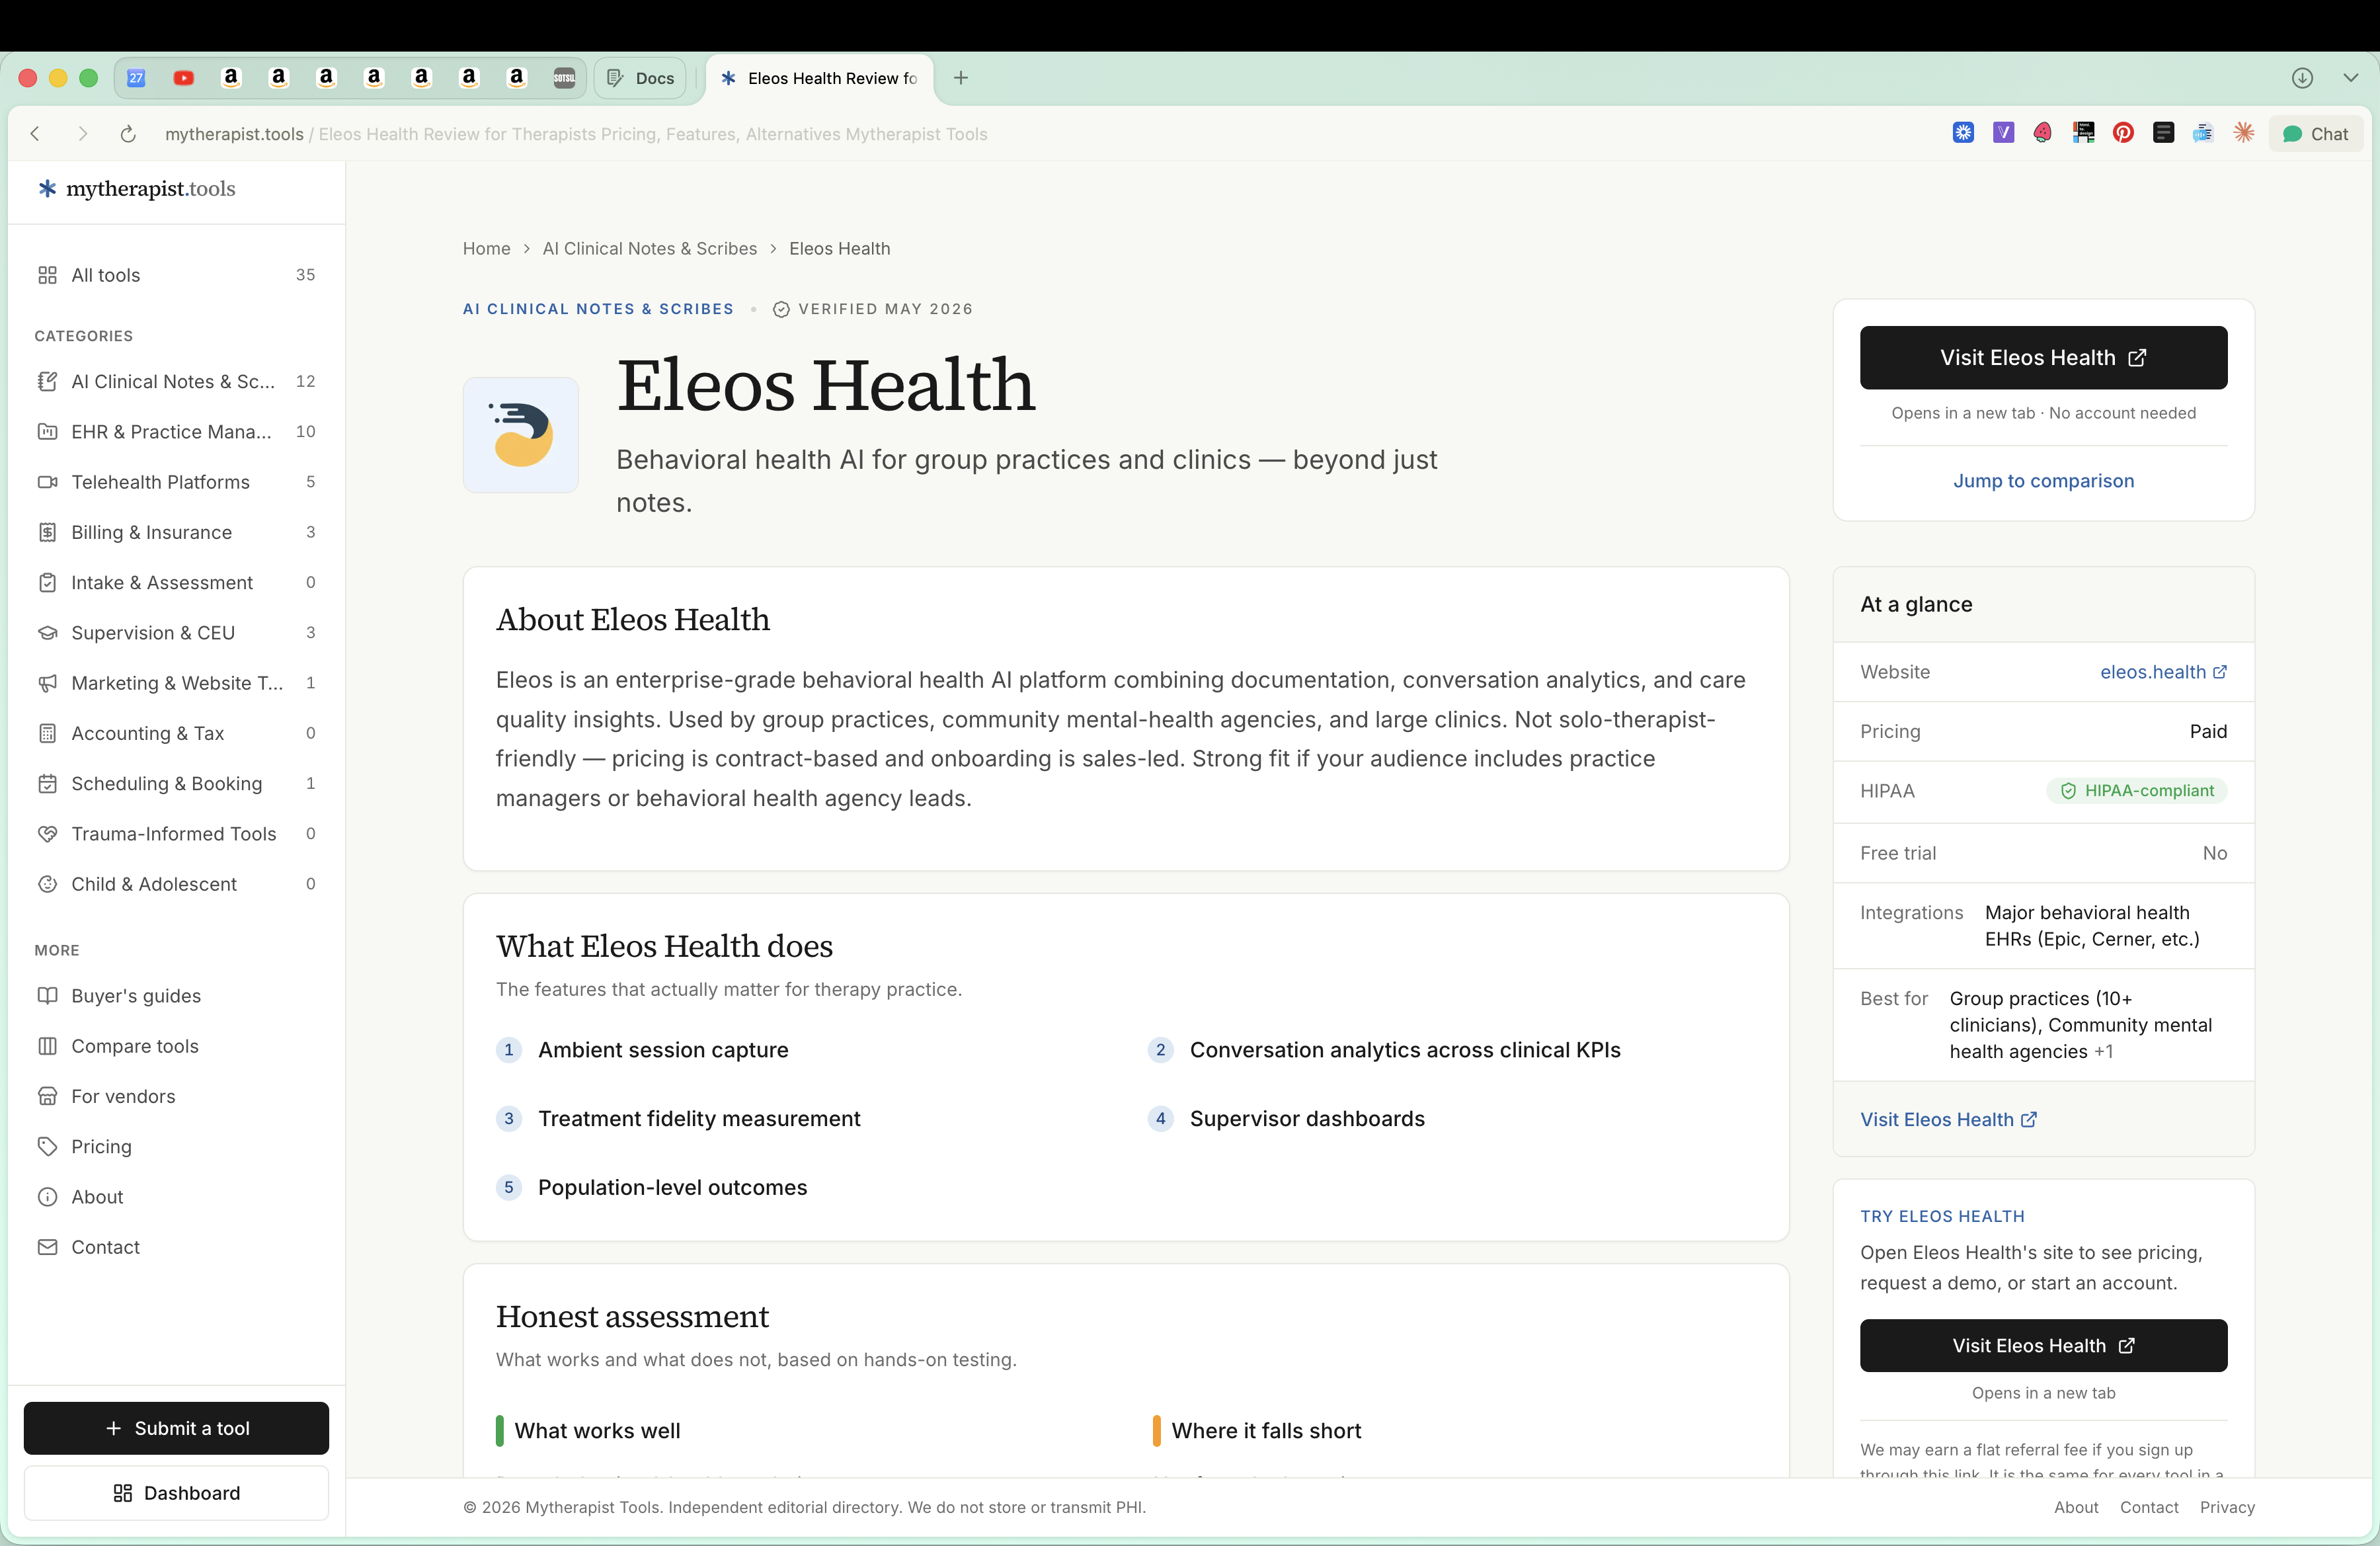Click Visit Eleos Health link in At a glance
Image resolution: width=2380 pixels, height=1546 pixels.
point(1948,1120)
